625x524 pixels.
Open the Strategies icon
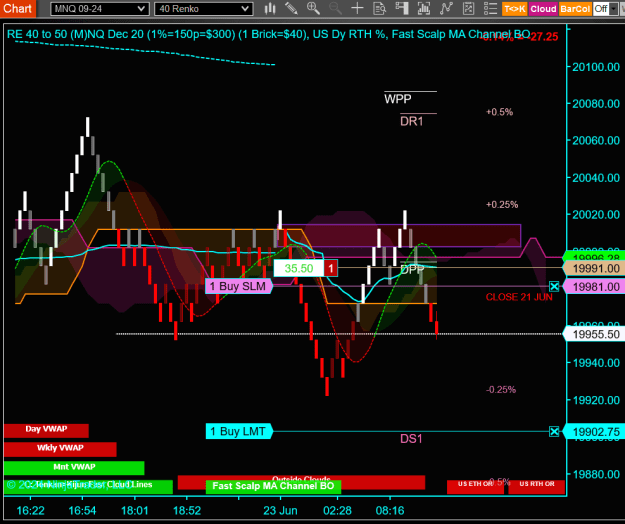468,8
